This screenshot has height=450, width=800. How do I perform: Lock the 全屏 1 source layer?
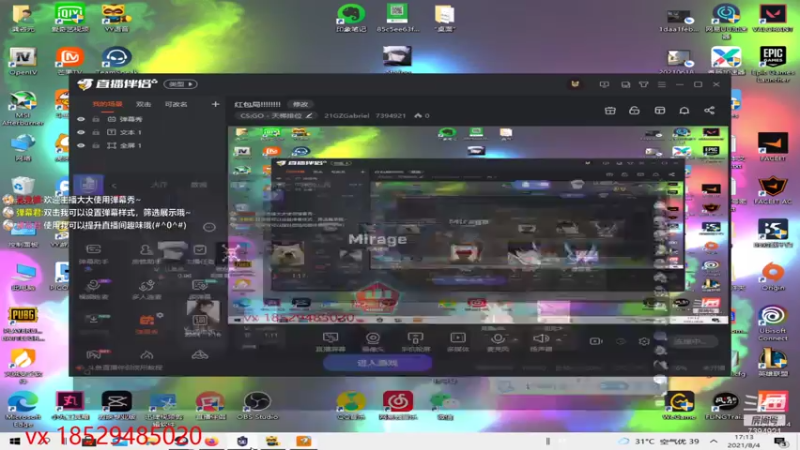pos(95,145)
